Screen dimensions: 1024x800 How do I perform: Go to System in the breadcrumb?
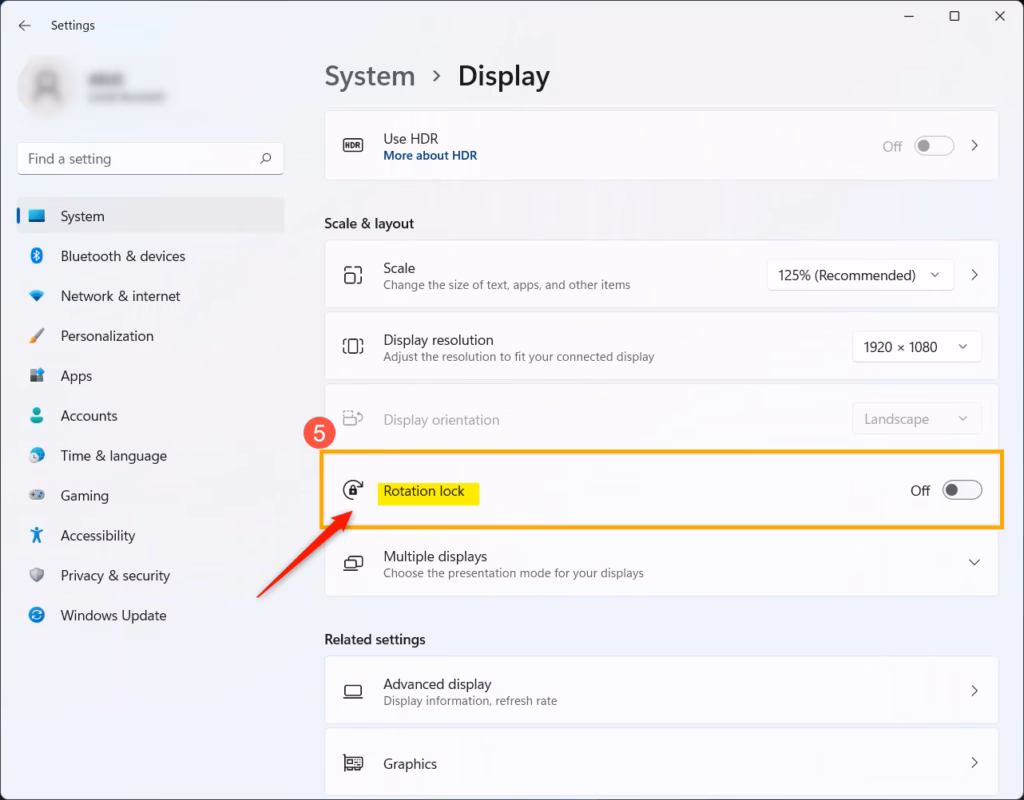(x=369, y=77)
